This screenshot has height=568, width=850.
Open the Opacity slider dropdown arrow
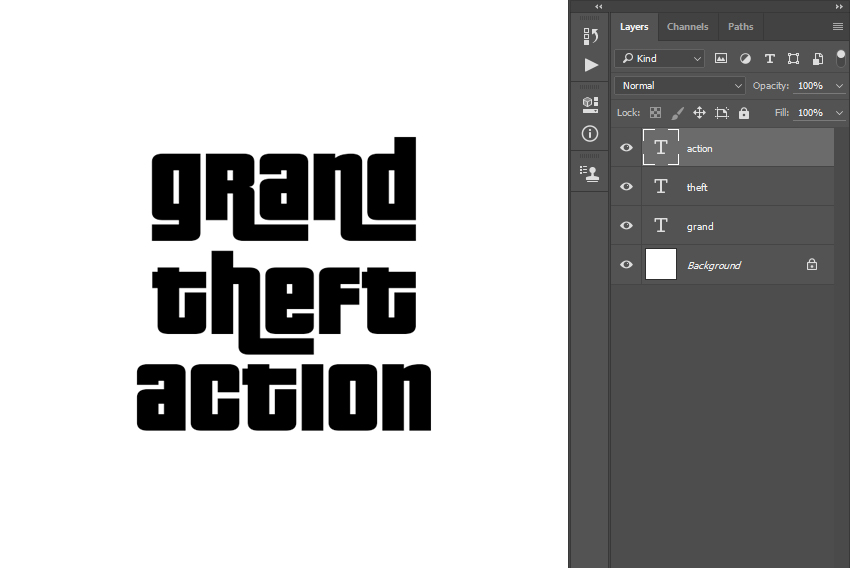[x=839, y=86]
